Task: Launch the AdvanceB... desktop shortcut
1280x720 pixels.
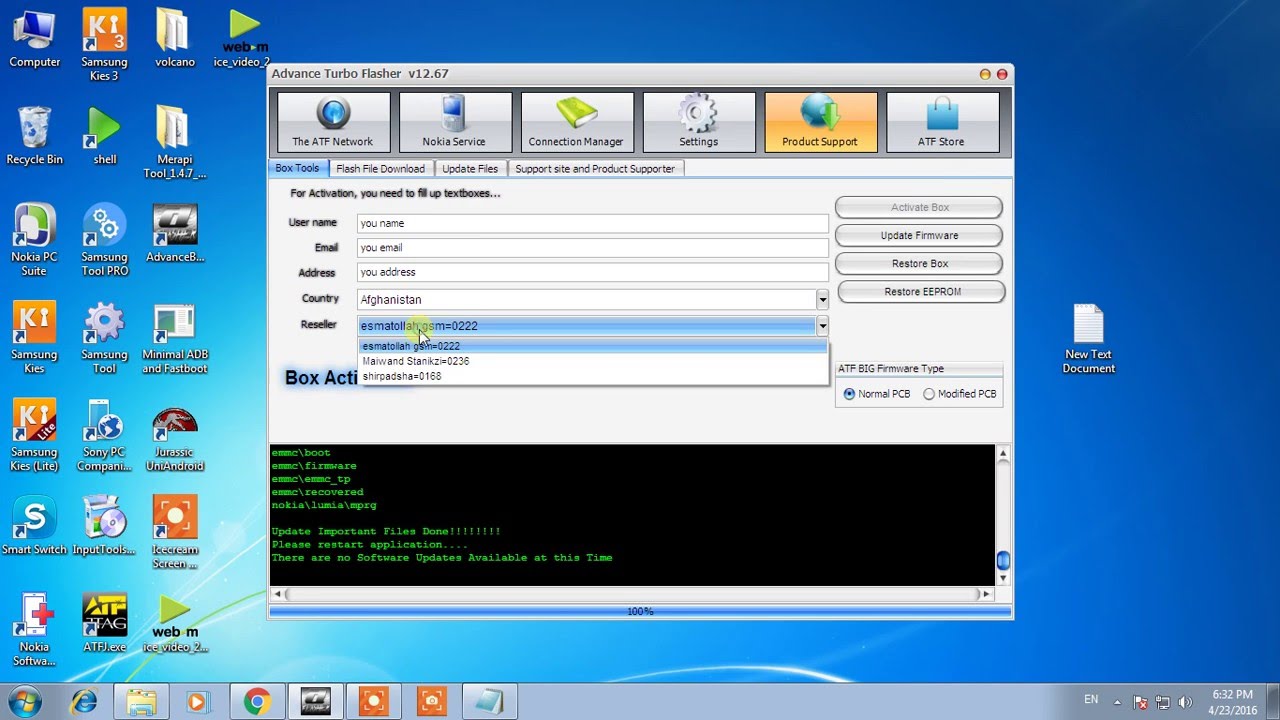Action: tap(175, 234)
